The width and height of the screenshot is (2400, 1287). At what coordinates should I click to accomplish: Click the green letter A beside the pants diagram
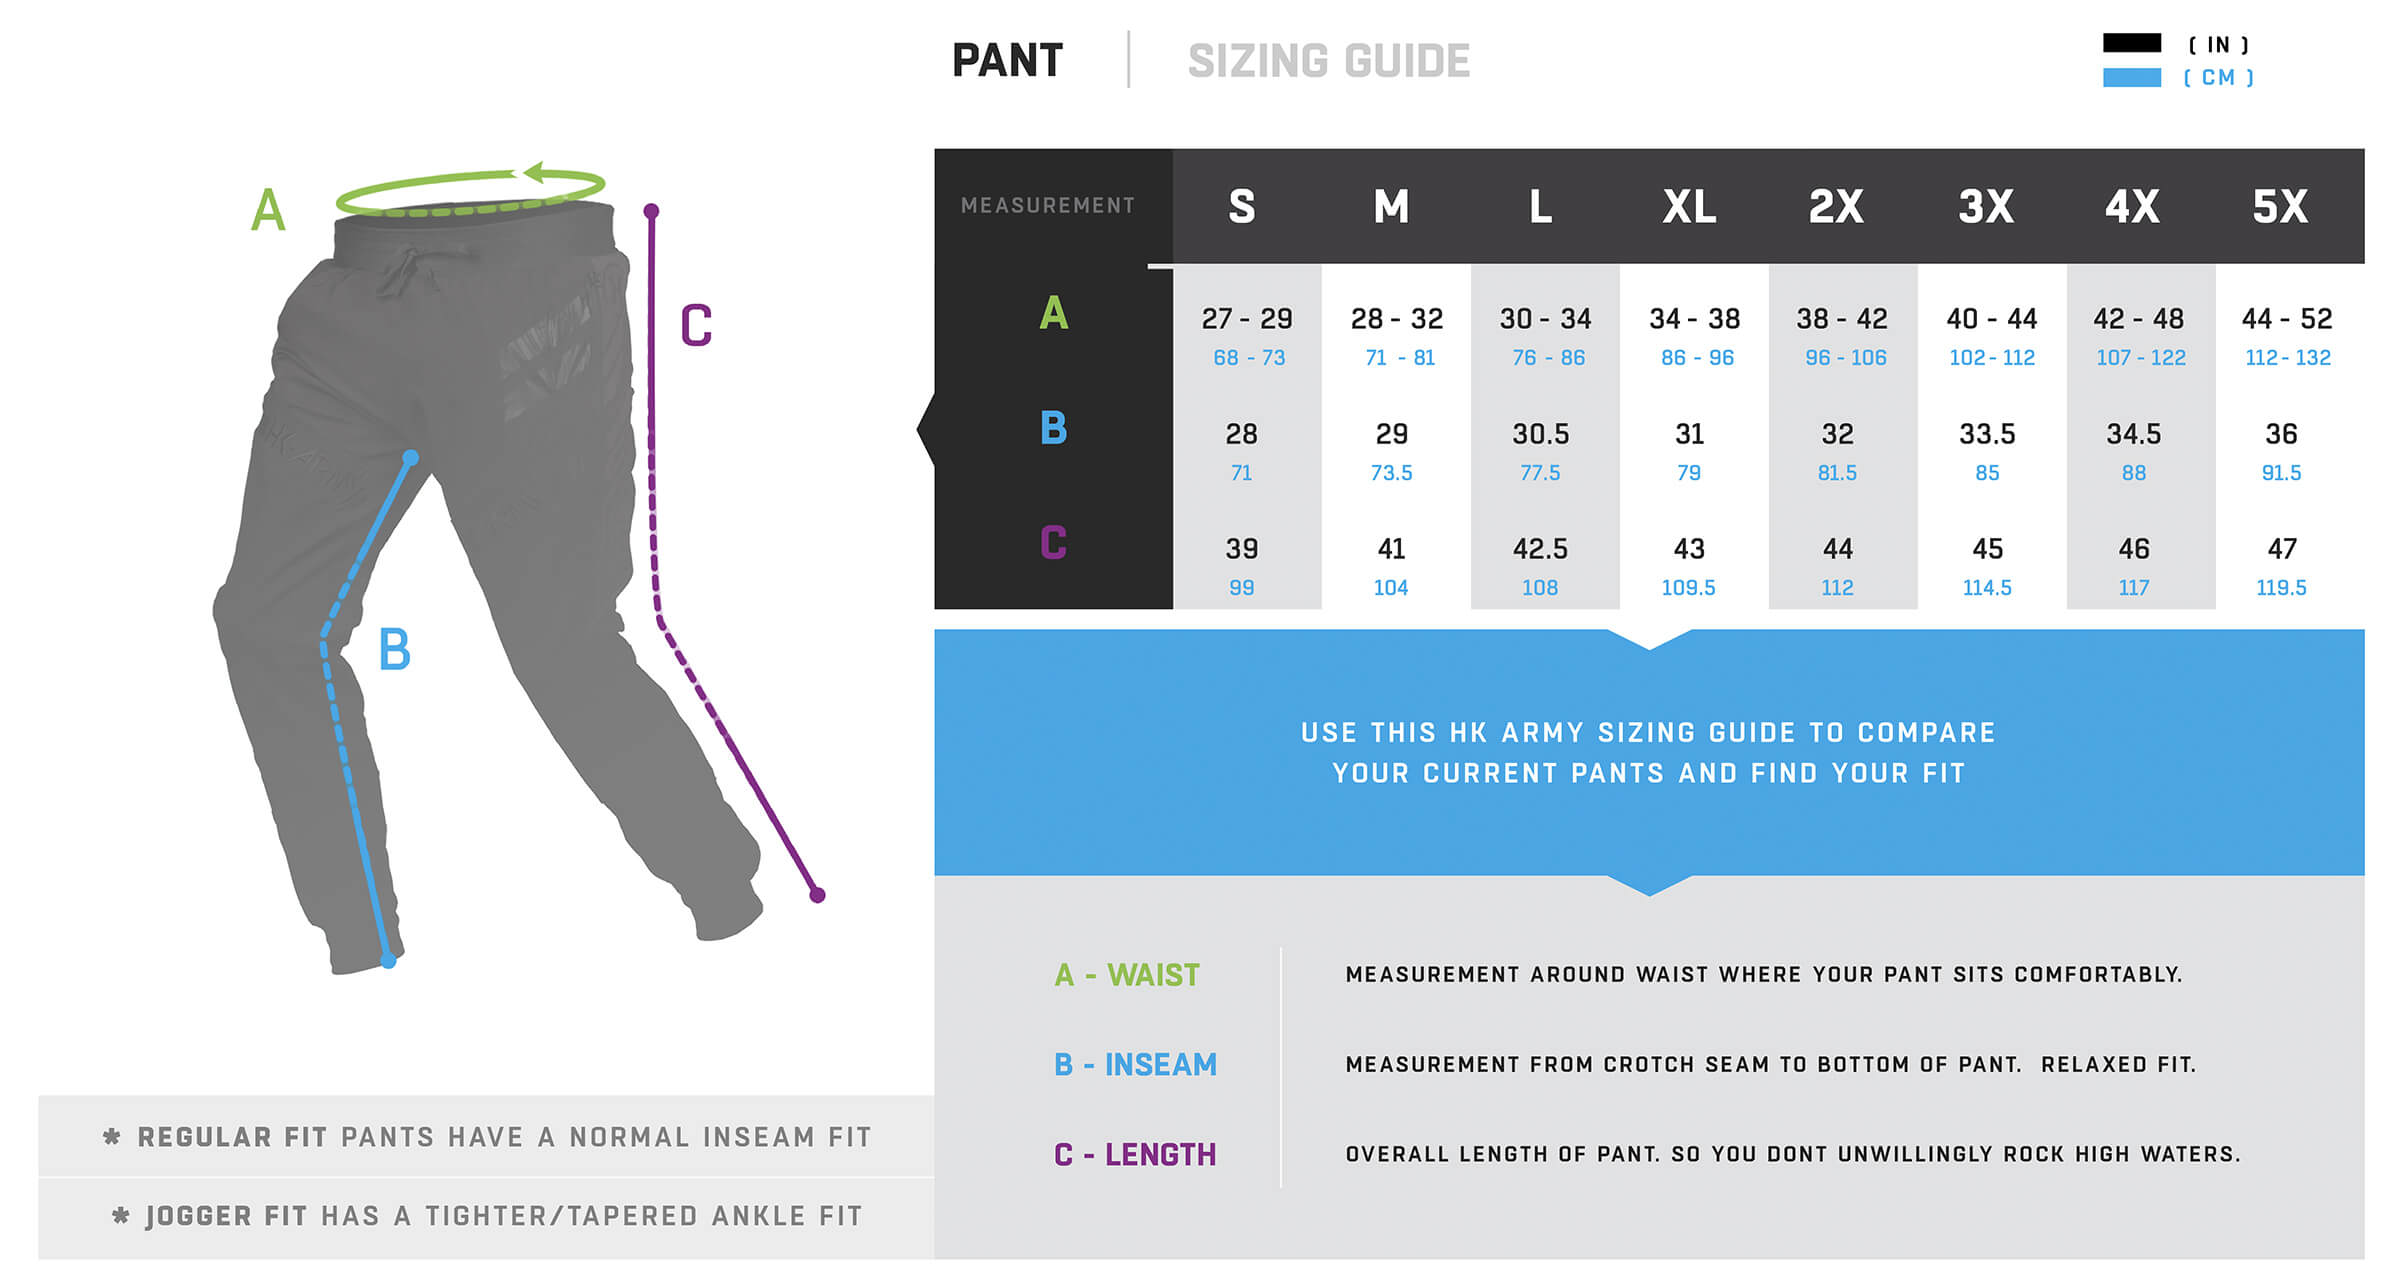click(268, 211)
